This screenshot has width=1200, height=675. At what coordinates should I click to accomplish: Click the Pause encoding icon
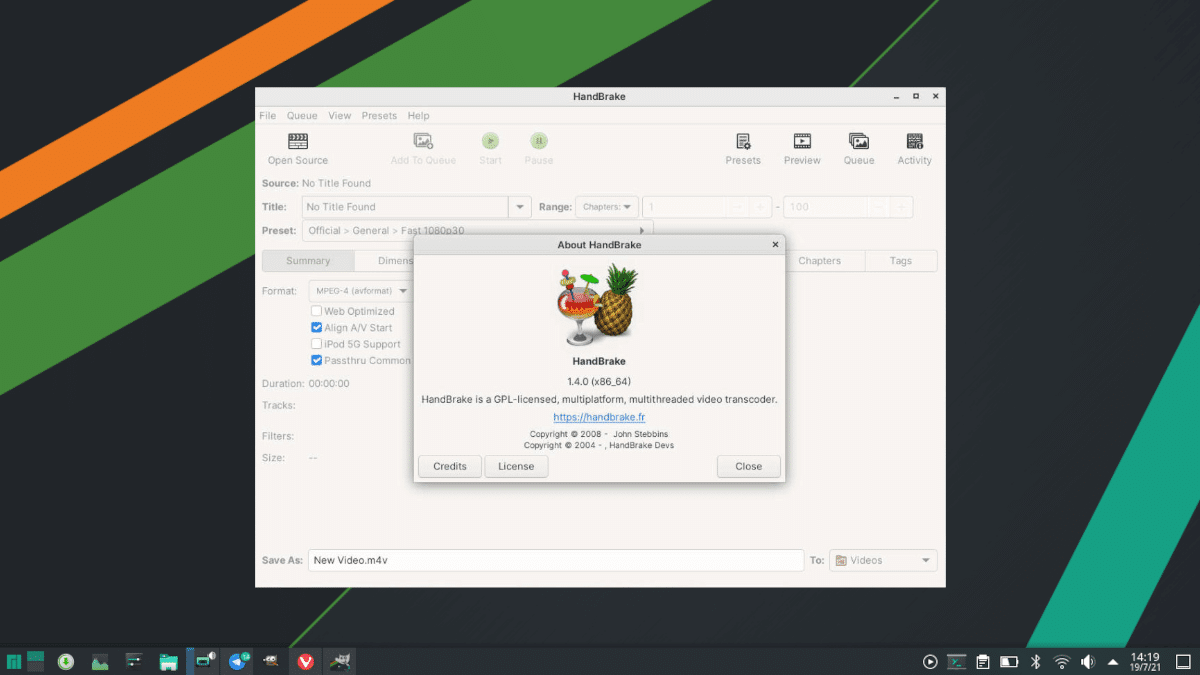(539, 142)
